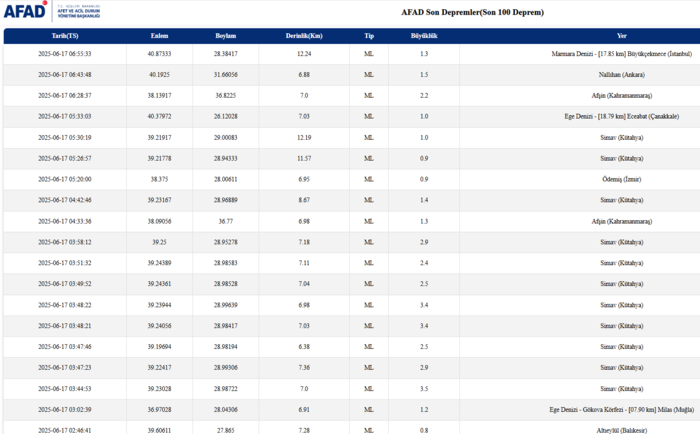Select the longitude value 26.12028
This screenshot has height=434, width=700.
pos(225,116)
